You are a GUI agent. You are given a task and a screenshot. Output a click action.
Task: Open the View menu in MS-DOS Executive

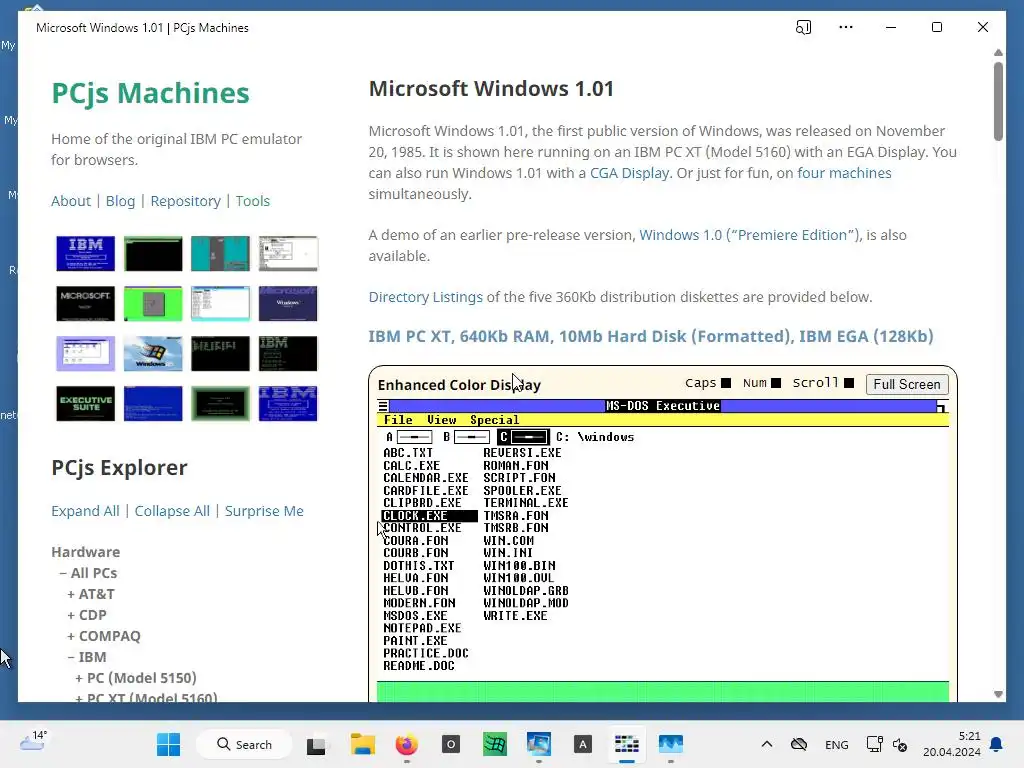[x=441, y=420]
